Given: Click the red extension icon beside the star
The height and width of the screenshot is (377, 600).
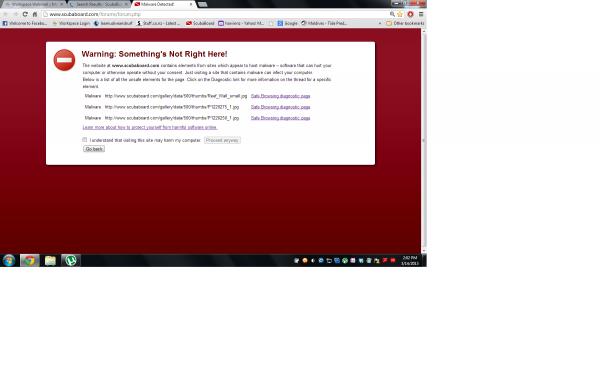Looking at the screenshot, I should [x=410, y=14].
